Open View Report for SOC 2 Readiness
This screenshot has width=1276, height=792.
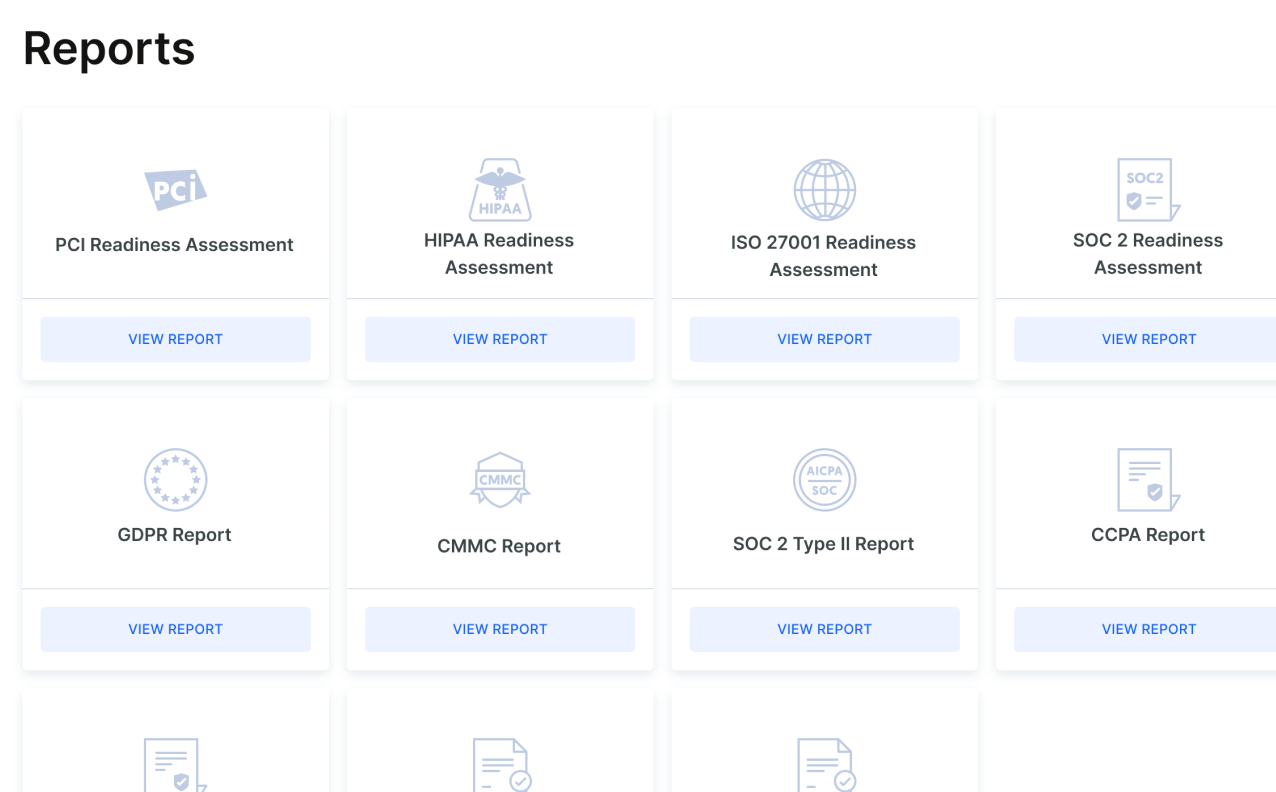[1145, 339]
